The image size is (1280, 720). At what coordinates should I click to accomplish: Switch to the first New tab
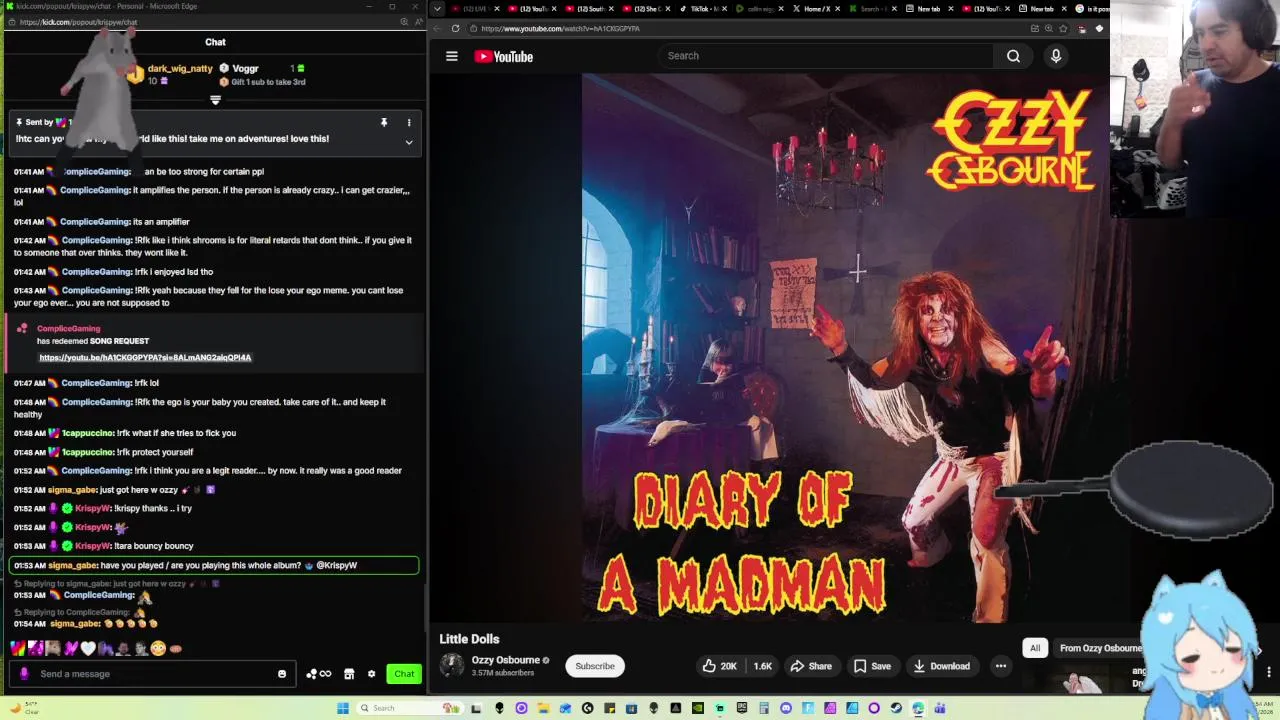[x=930, y=9]
